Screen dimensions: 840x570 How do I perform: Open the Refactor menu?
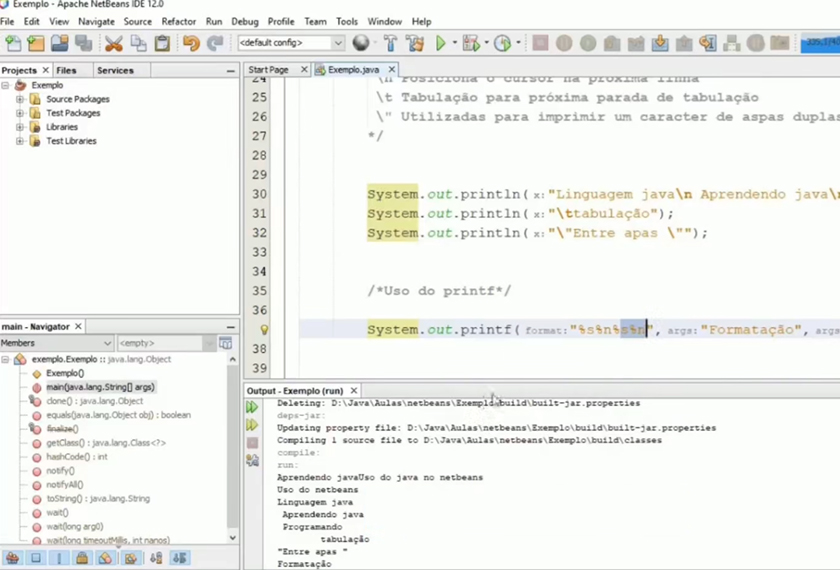pyautogui.click(x=179, y=21)
